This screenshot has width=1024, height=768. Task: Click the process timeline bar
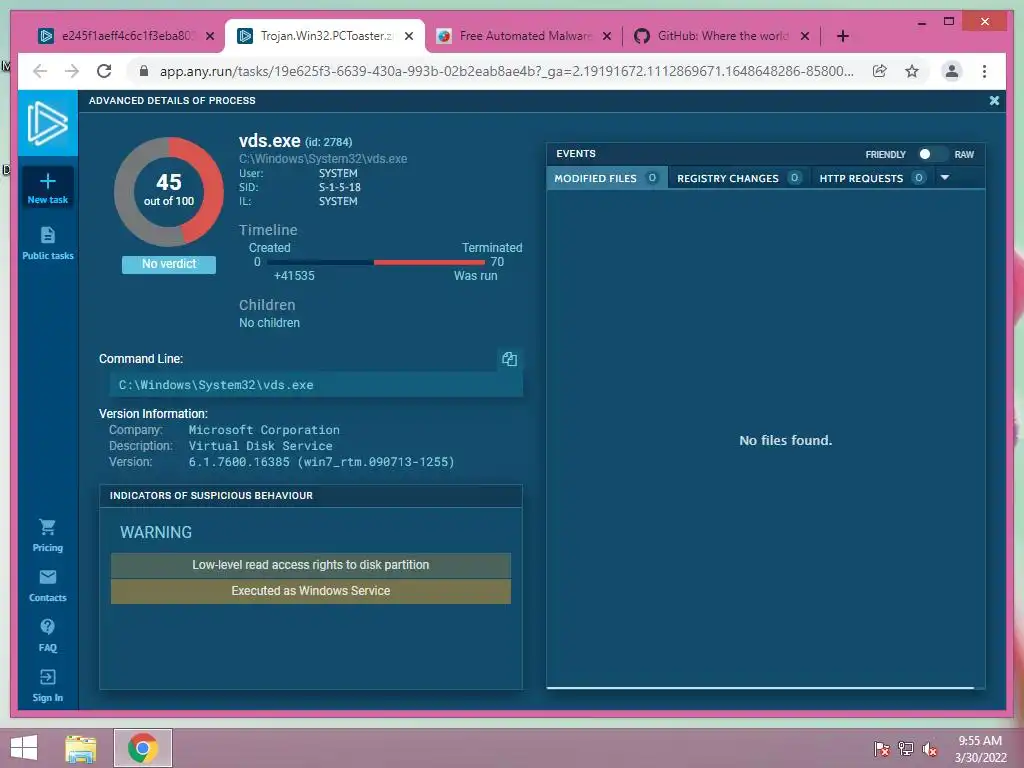(x=376, y=263)
